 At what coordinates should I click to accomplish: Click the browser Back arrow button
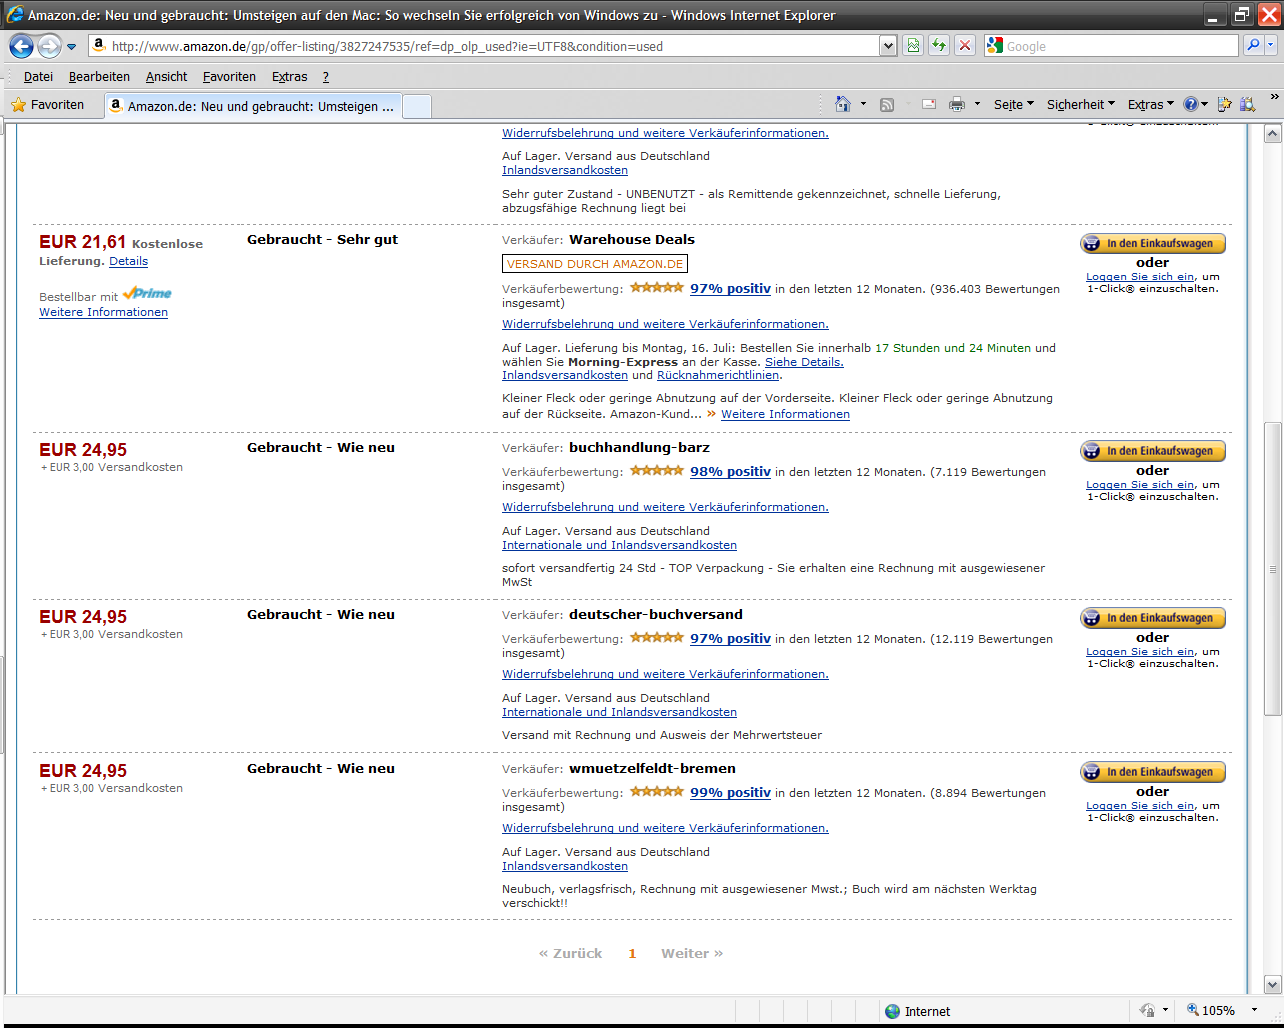tap(22, 46)
